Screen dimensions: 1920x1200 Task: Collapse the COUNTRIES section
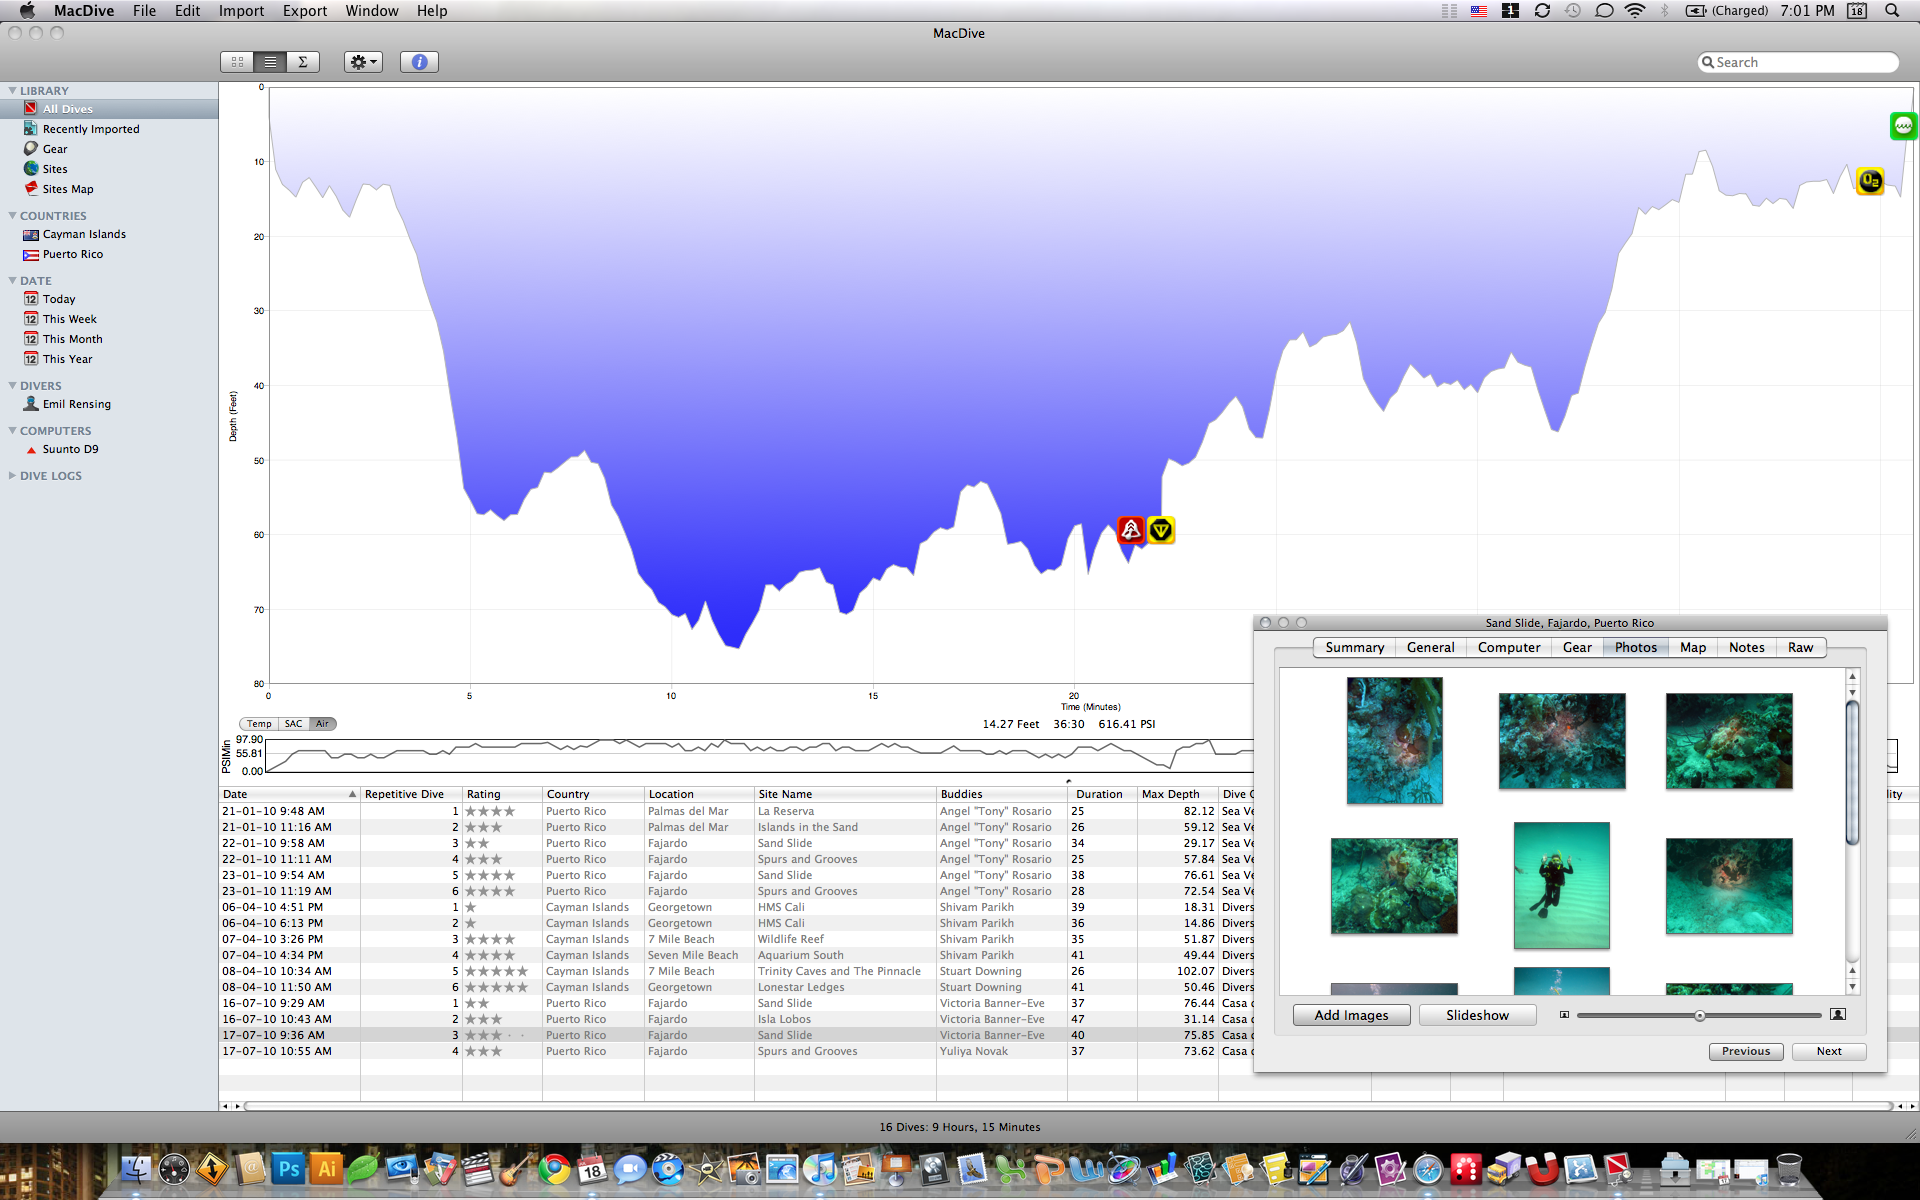point(12,216)
